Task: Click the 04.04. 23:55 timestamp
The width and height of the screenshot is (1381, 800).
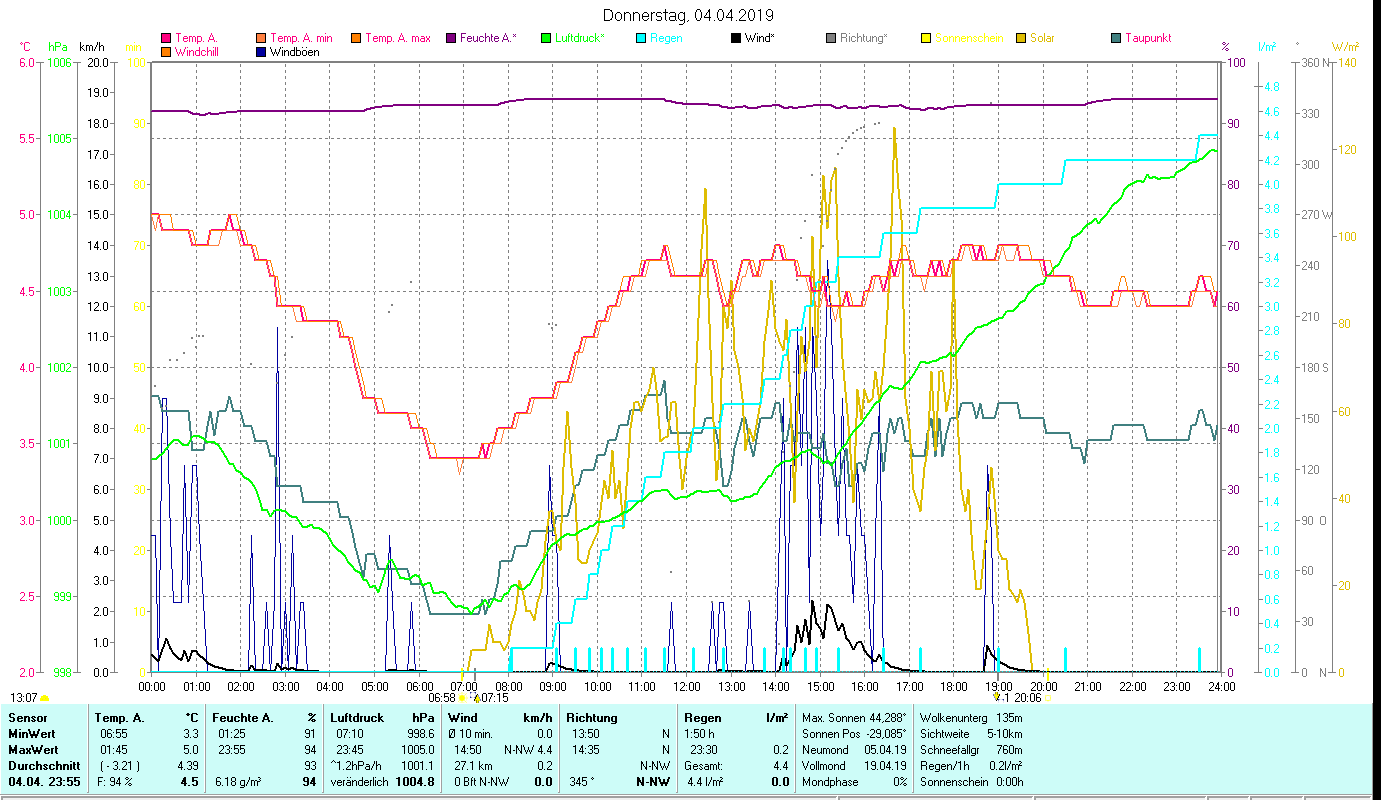Action: click(x=43, y=782)
